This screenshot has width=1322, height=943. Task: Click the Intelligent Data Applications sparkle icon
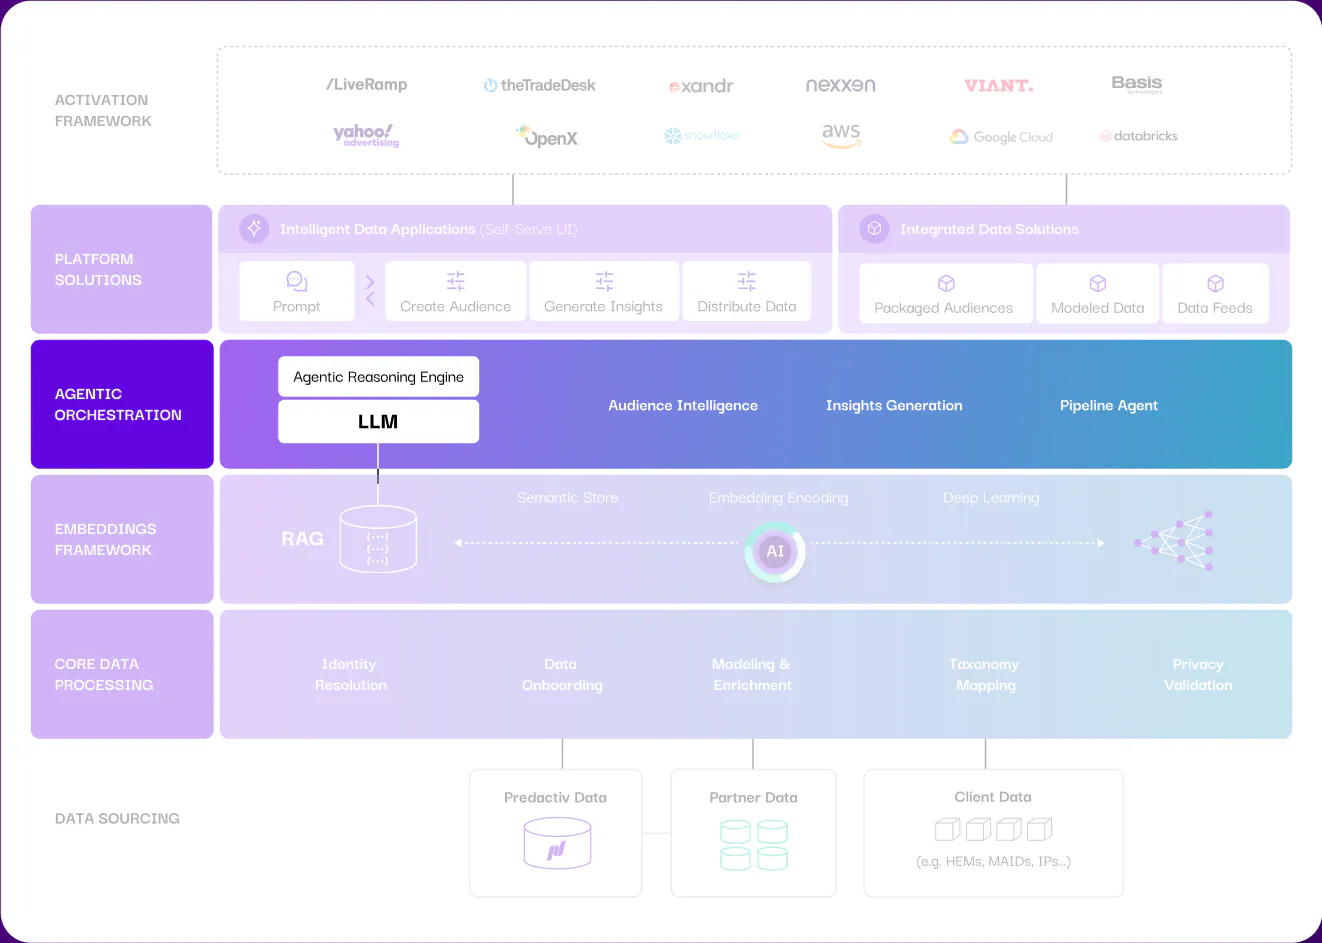[254, 229]
